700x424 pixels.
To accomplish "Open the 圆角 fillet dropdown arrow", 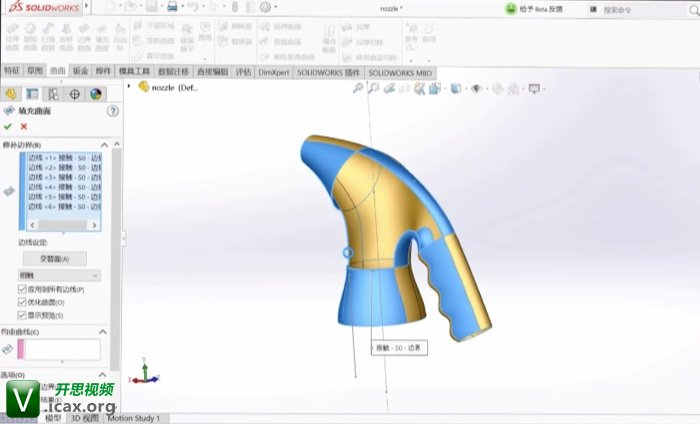I will tap(205, 58).
